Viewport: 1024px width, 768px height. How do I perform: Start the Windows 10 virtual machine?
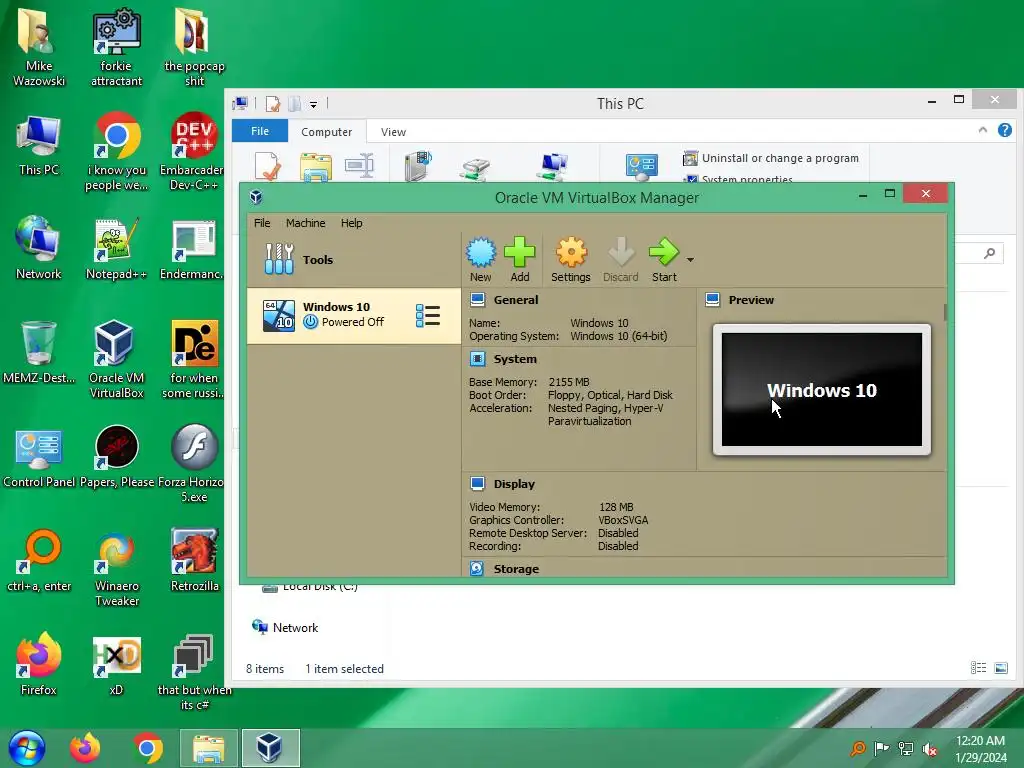click(664, 259)
